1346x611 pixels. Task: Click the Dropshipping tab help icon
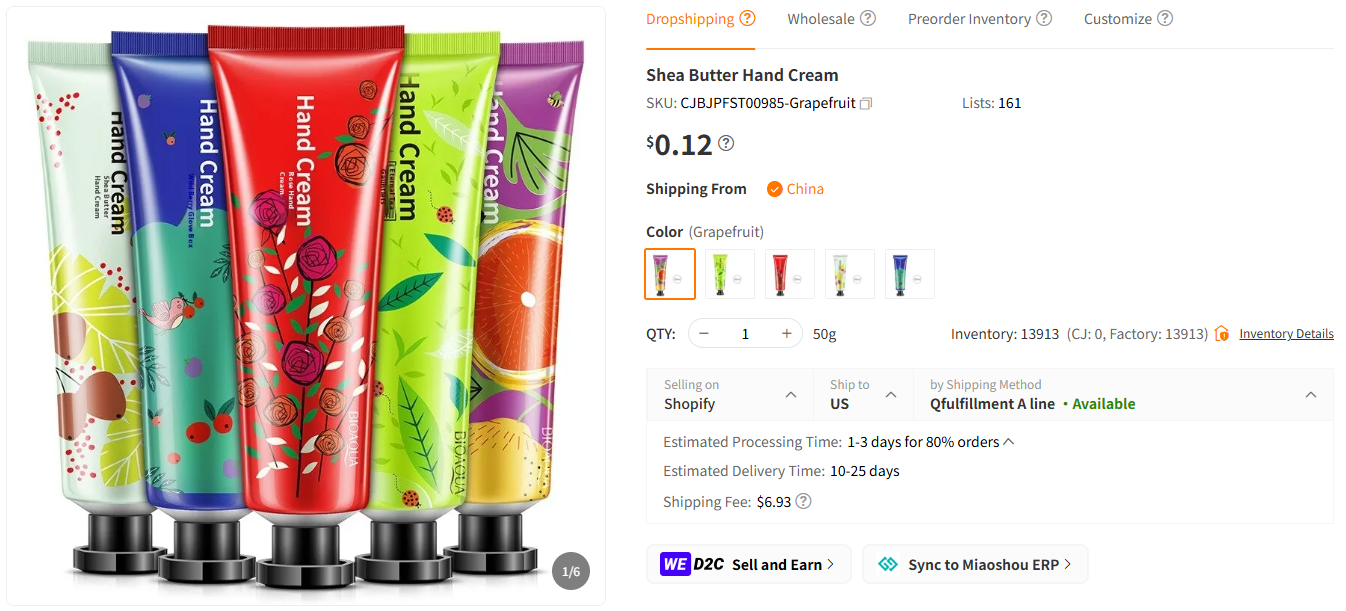[x=746, y=17]
